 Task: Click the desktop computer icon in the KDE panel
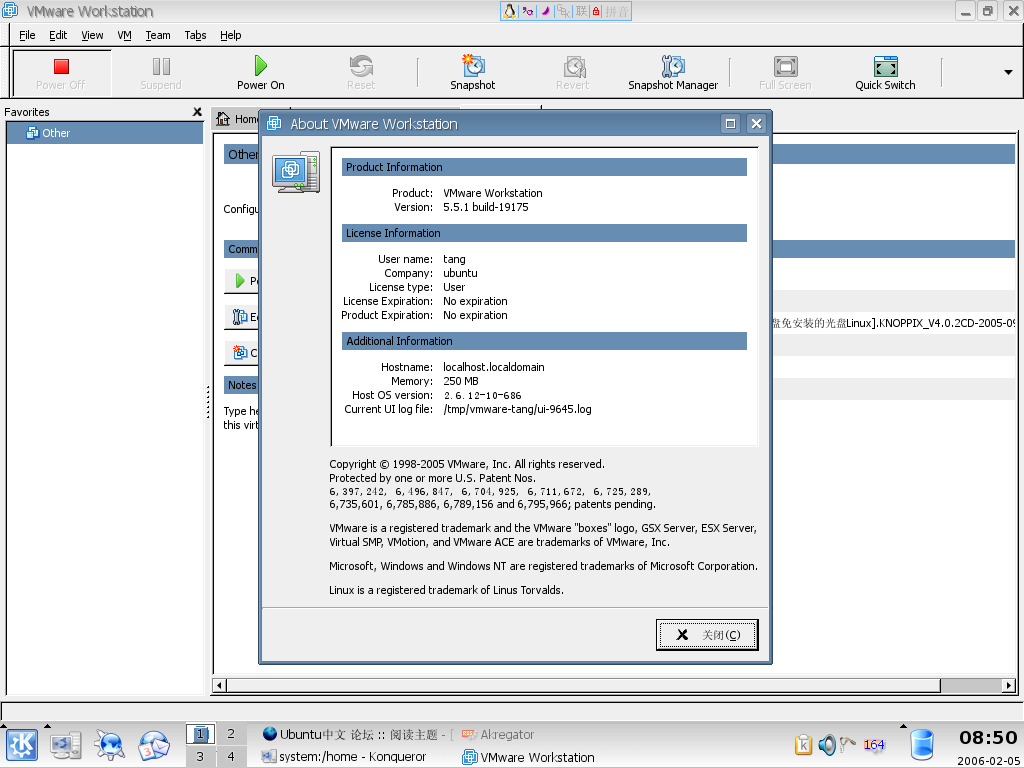[x=66, y=745]
